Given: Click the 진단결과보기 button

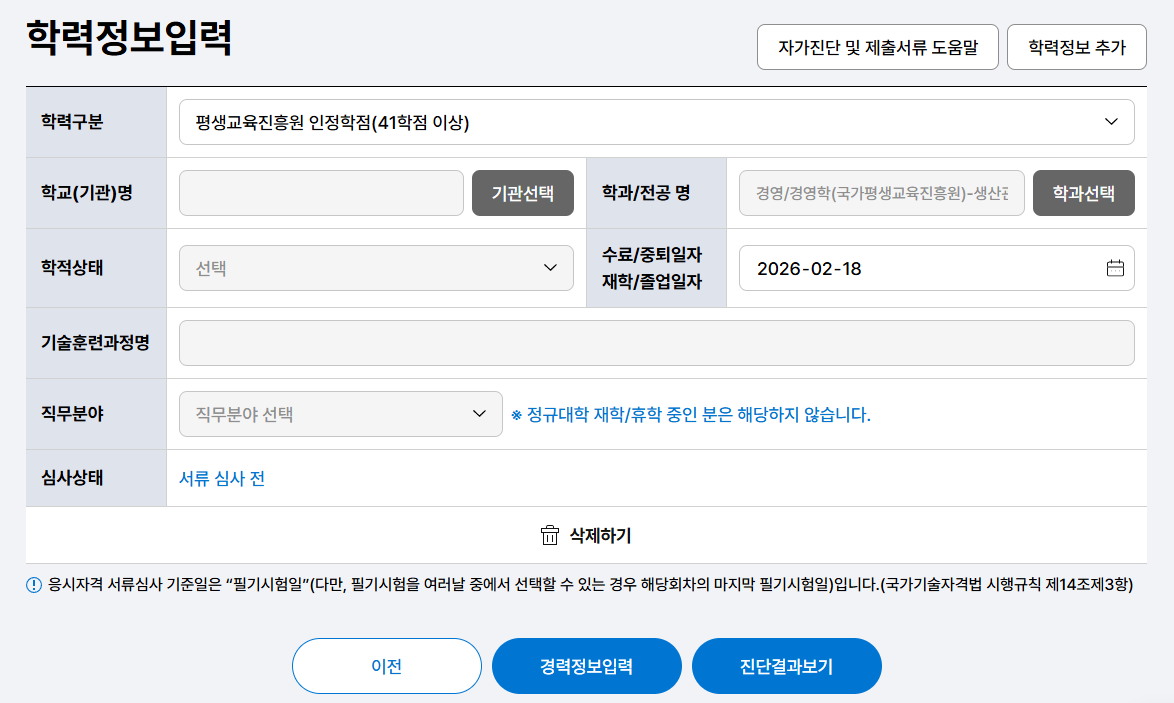Looking at the screenshot, I should (x=786, y=666).
